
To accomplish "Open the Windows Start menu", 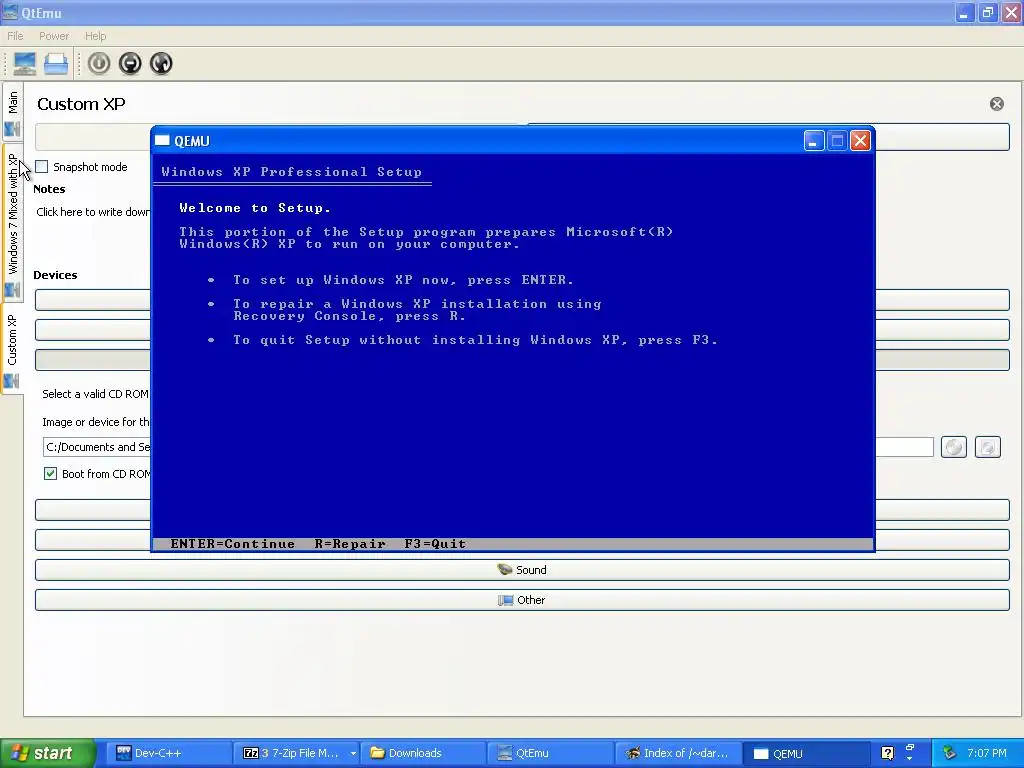I will pos(47,753).
